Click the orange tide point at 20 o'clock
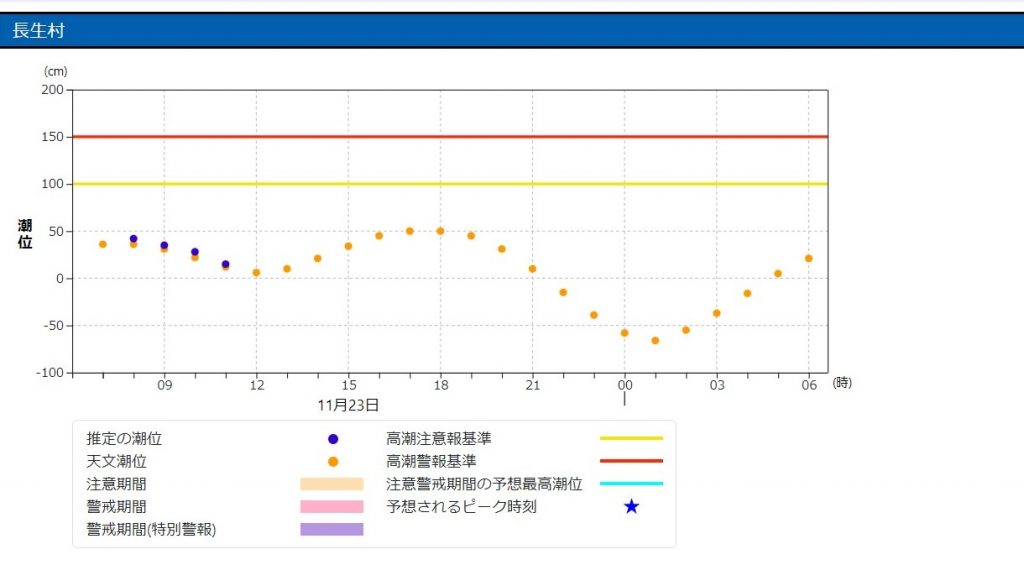The width and height of the screenshot is (1024, 565). (502, 249)
